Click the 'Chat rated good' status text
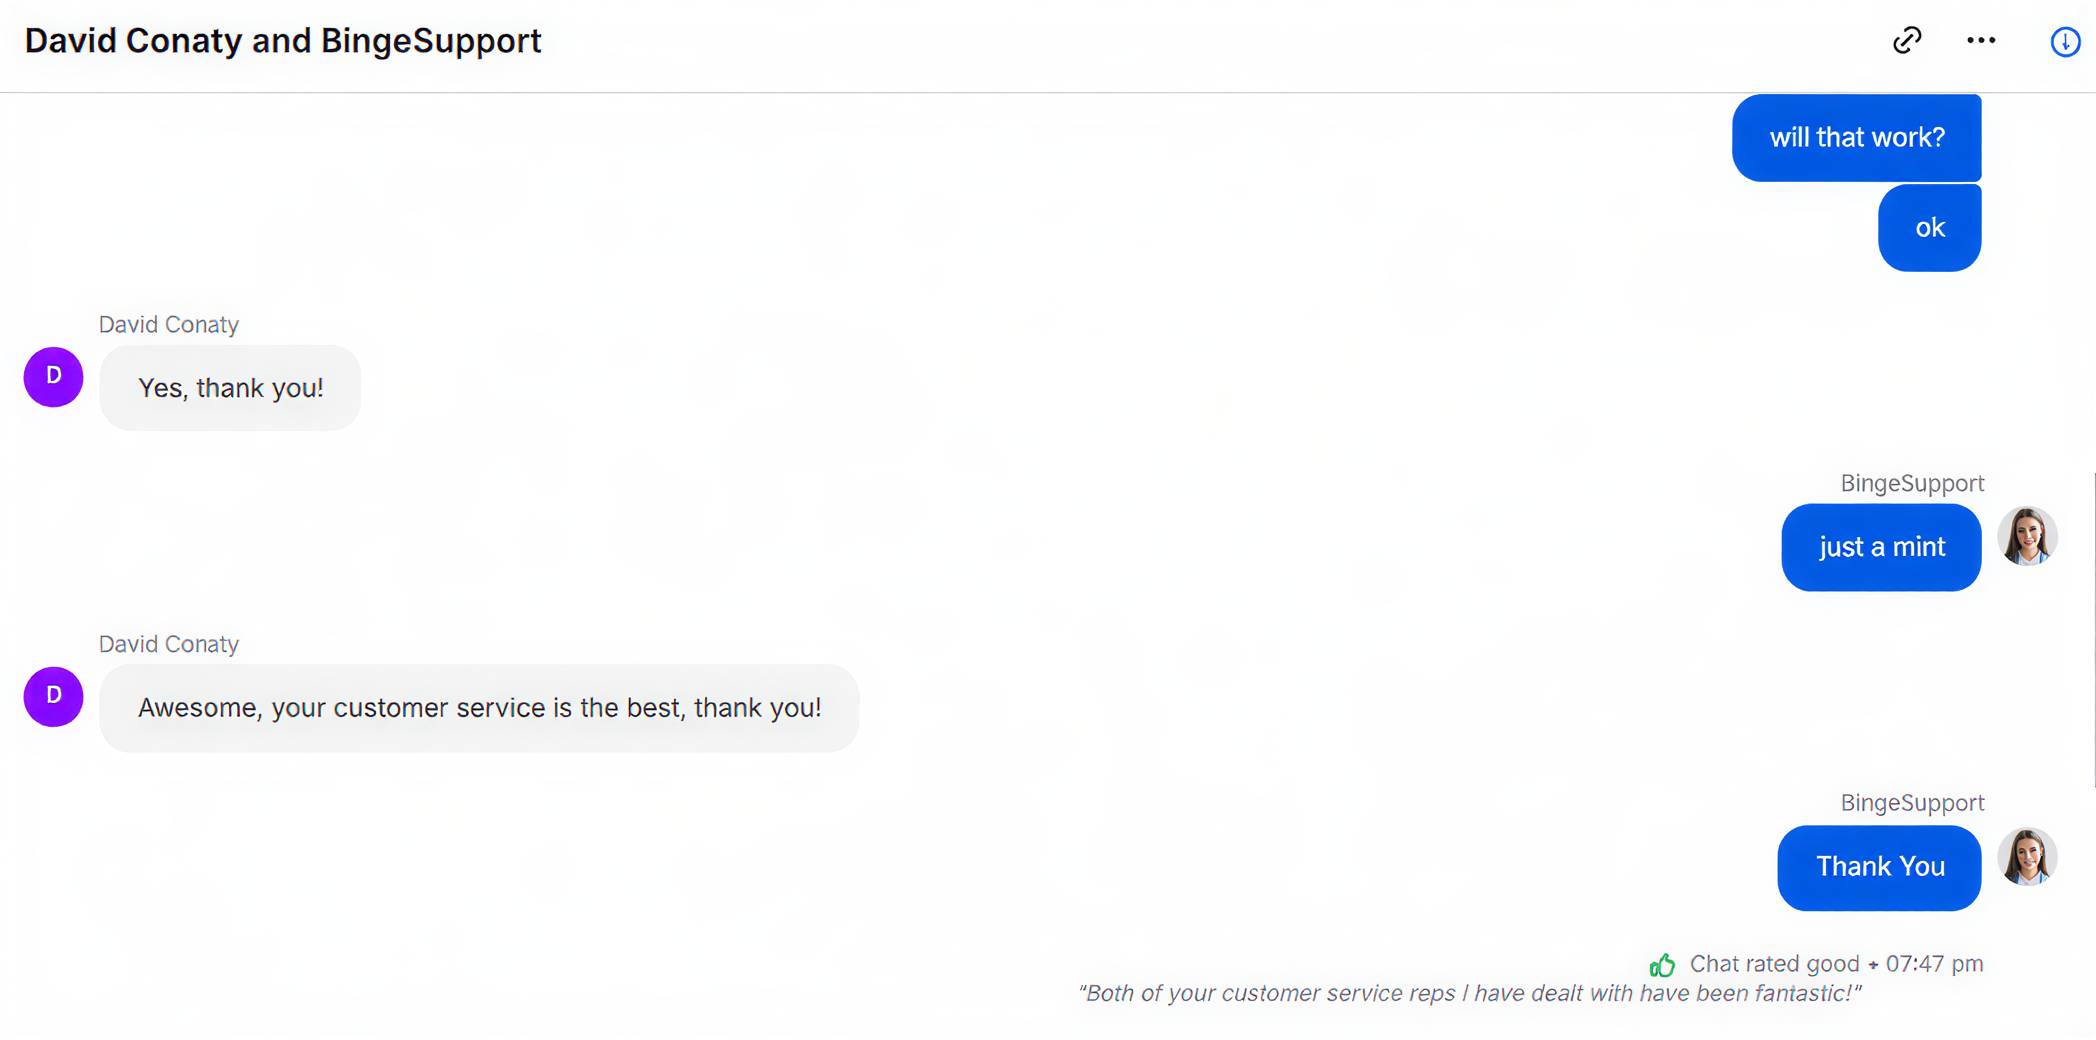Image resolution: width=2096 pixels, height=1040 pixels. point(1774,964)
